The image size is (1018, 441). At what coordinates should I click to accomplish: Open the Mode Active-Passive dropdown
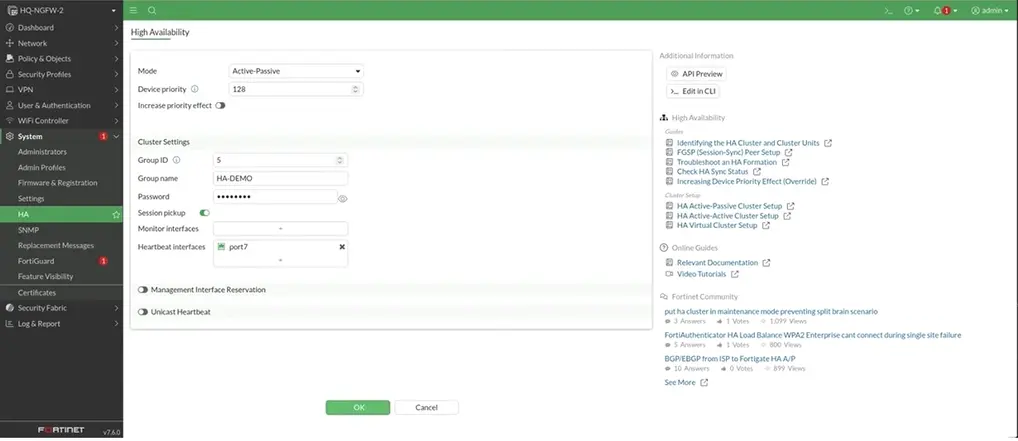pos(296,71)
